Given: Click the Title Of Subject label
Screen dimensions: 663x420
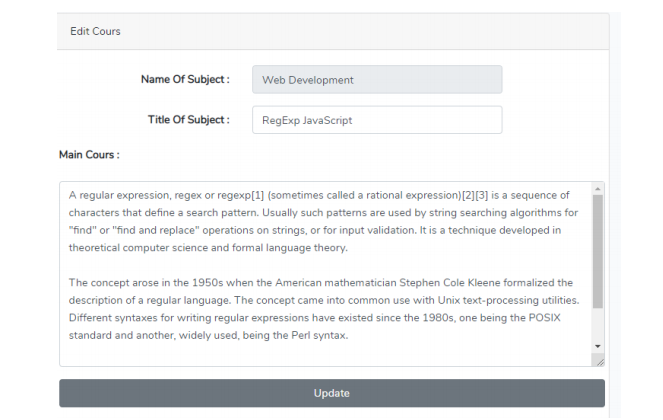Looking at the screenshot, I should point(189,120).
